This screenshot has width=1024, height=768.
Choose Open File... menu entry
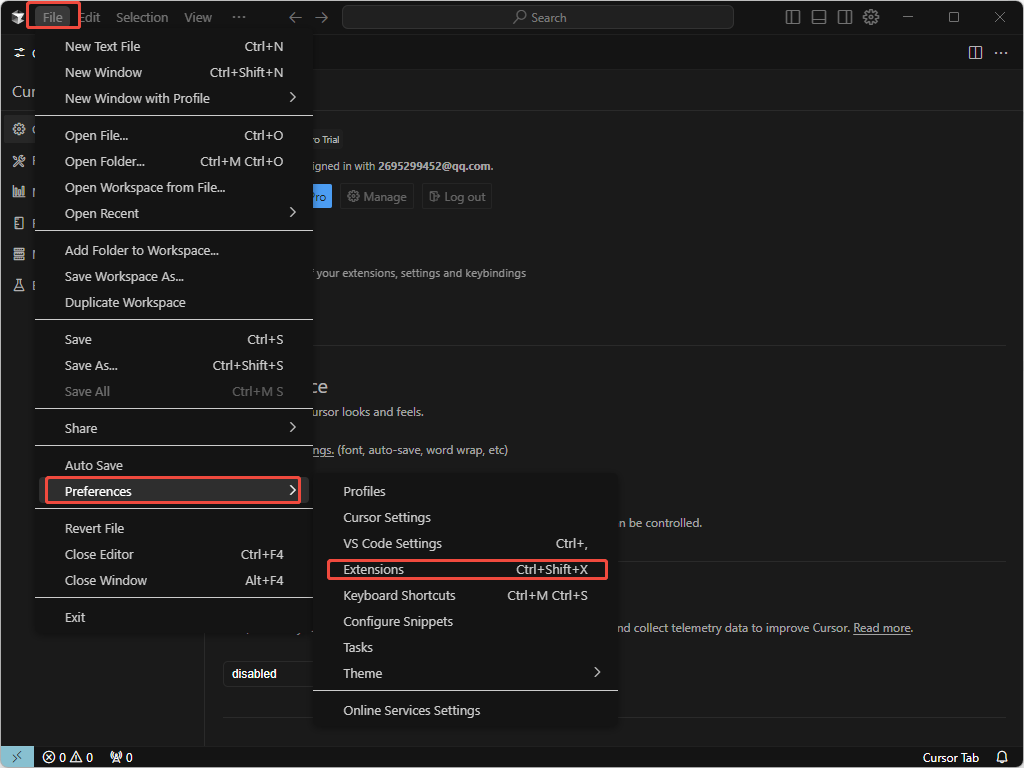pyautogui.click(x=174, y=135)
